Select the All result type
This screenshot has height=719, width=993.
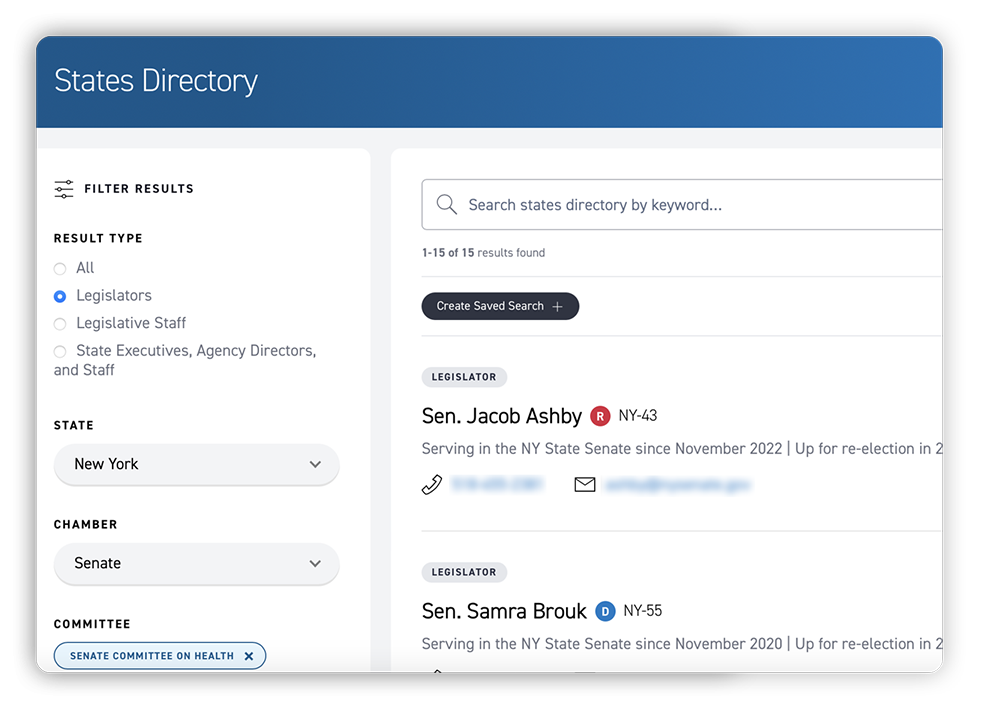(x=60, y=267)
